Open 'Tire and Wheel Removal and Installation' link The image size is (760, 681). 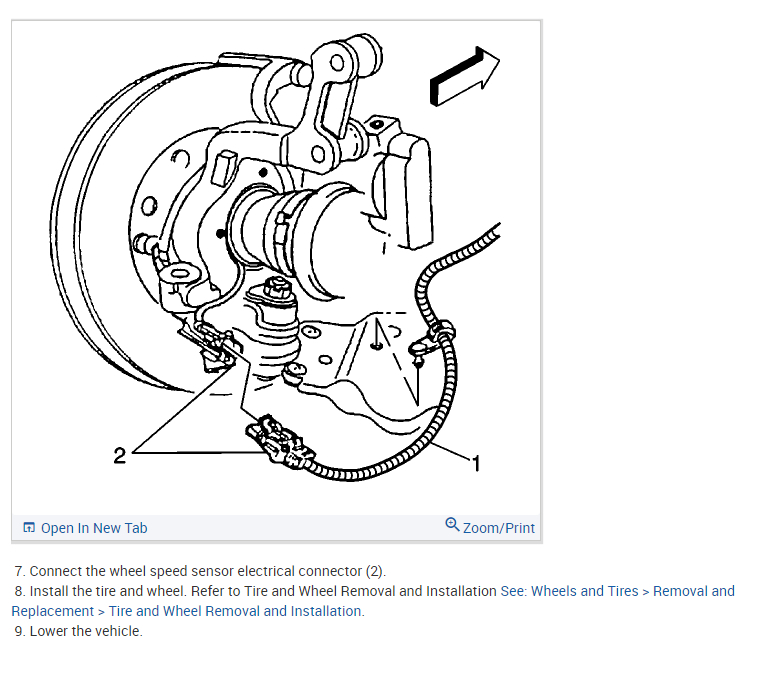[x=236, y=611]
